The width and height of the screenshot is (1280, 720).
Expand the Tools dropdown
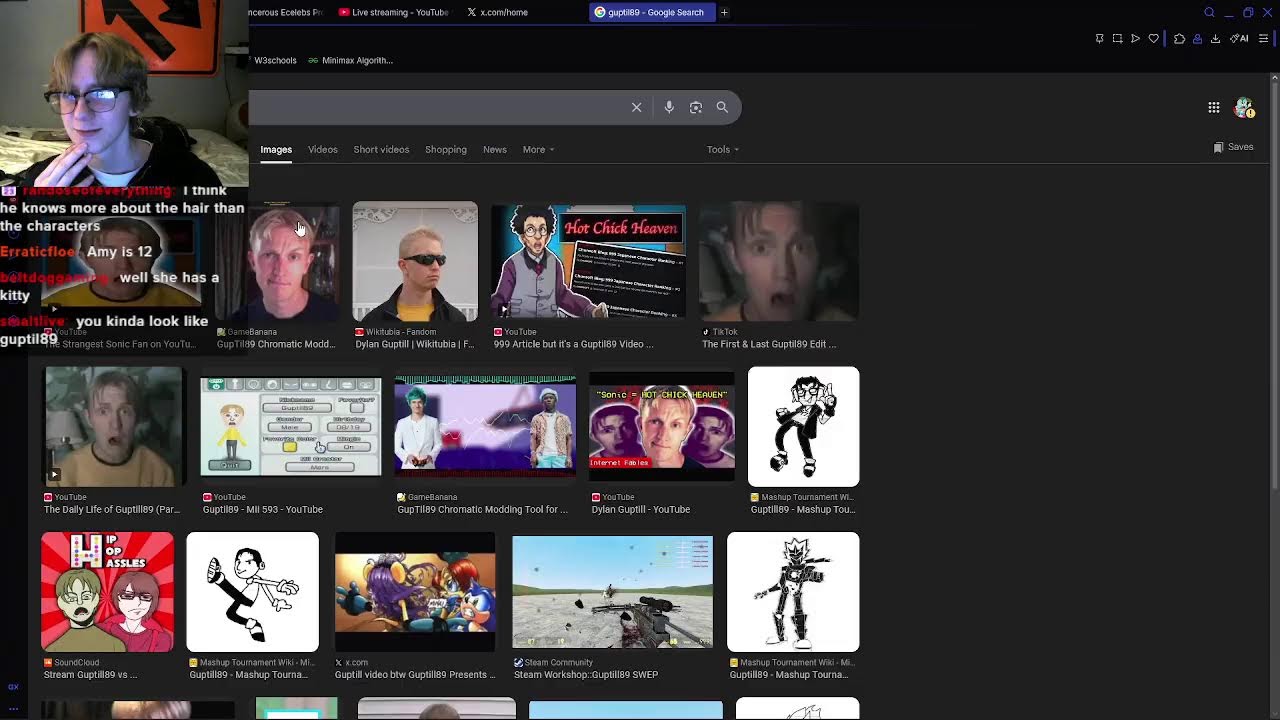pos(722,149)
